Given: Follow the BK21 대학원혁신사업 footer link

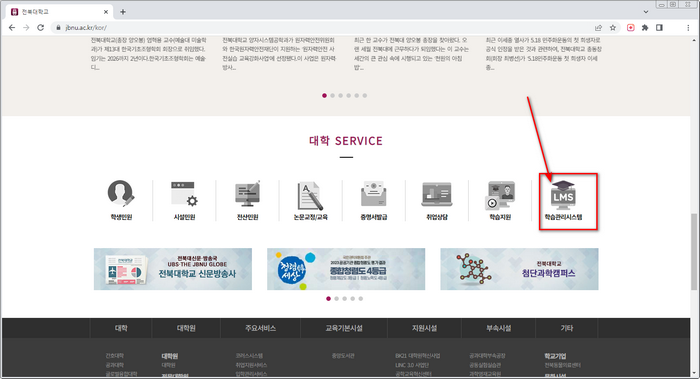Looking at the screenshot, I should 417,356.
